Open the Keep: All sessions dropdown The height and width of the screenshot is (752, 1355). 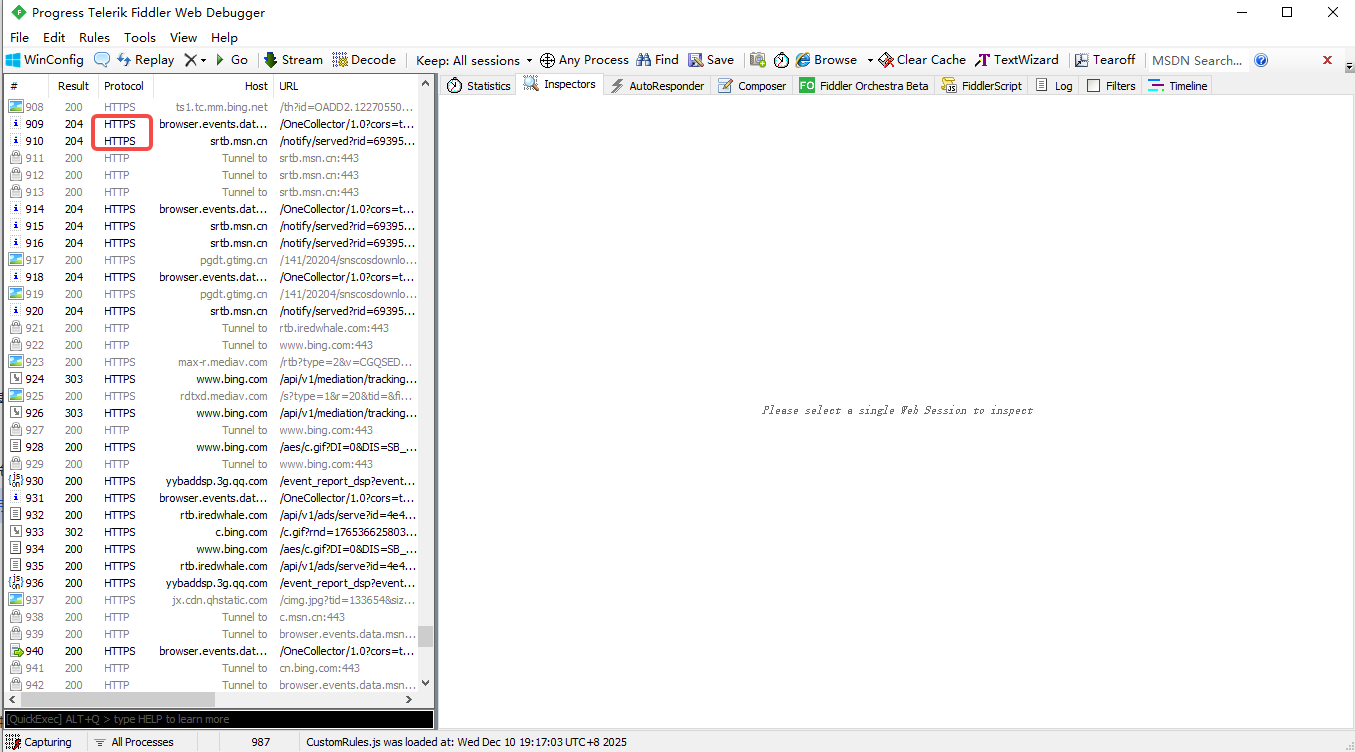(474, 60)
